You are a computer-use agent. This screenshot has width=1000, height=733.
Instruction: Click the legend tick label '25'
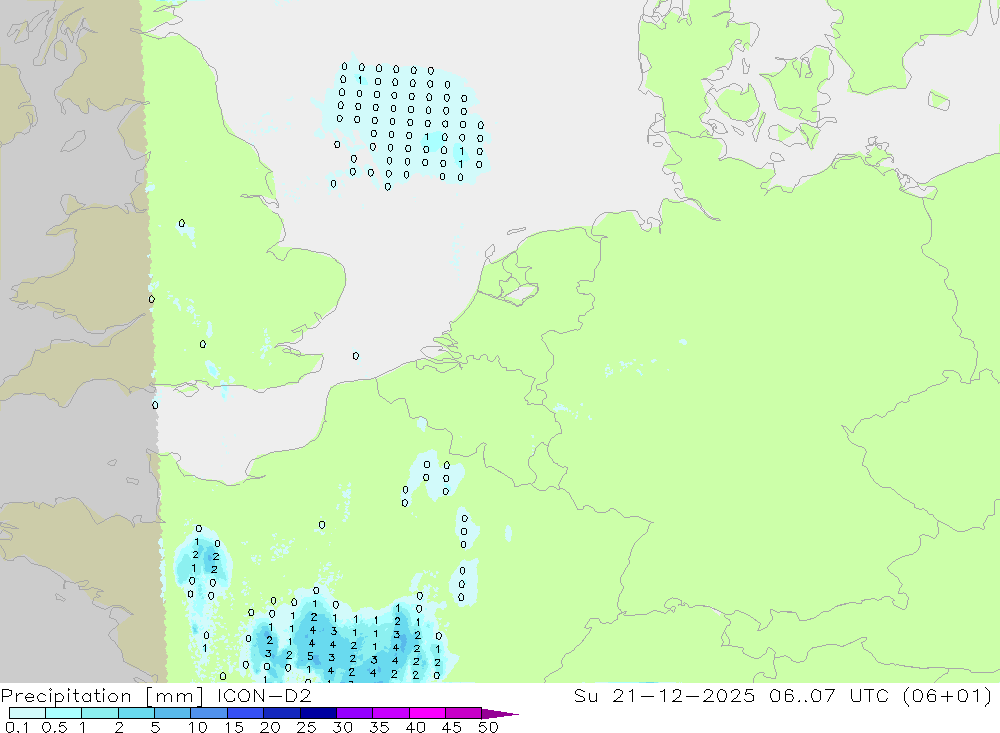(x=306, y=727)
